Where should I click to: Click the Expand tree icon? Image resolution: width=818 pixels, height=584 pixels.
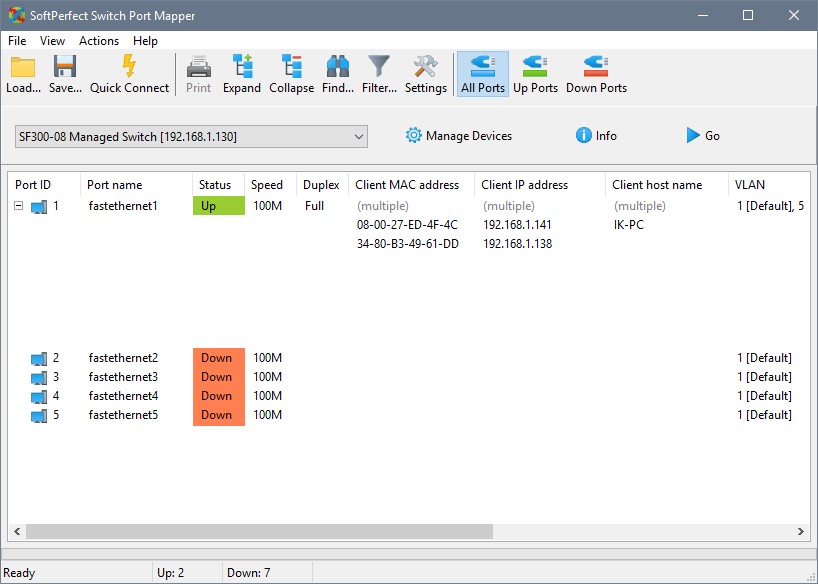[x=242, y=66]
